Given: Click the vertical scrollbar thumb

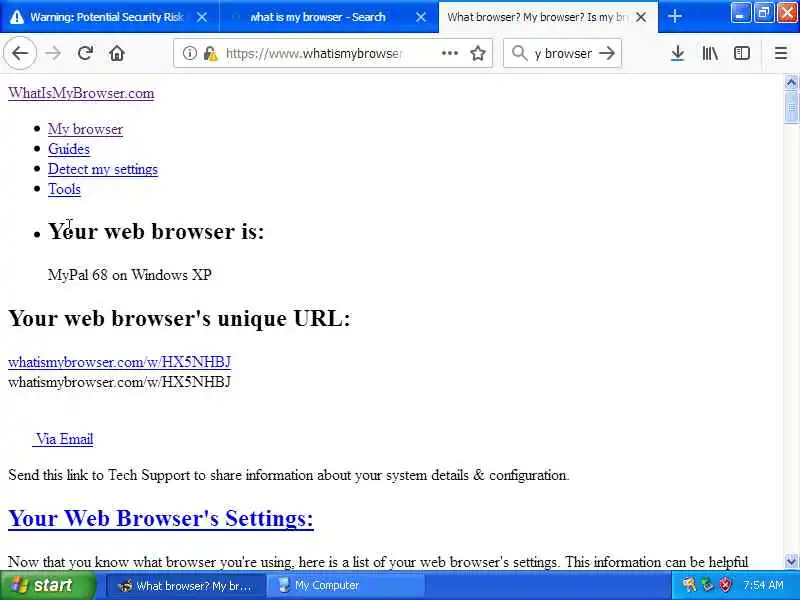Looking at the screenshot, I should pyautogui.click(x=791, y=107).
